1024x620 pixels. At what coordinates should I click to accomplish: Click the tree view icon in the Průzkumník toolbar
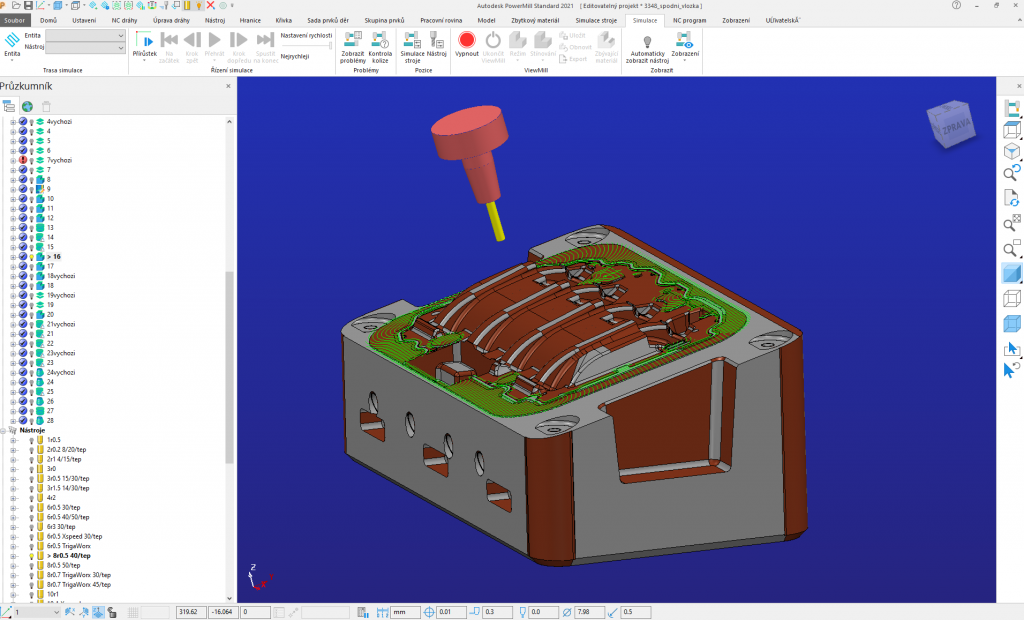pos(8,106)
